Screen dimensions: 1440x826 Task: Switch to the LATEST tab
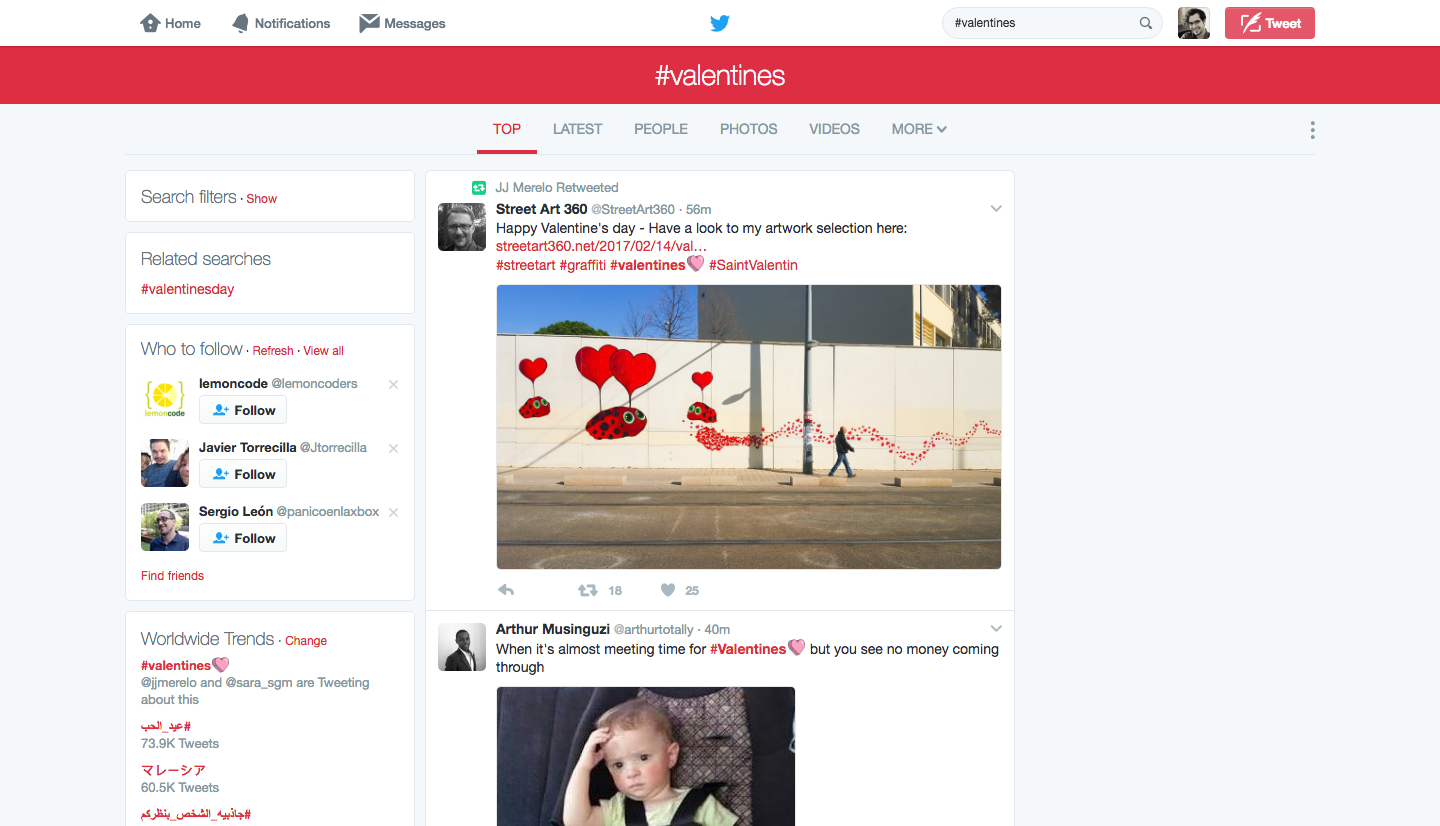click(x=578, y=129)
